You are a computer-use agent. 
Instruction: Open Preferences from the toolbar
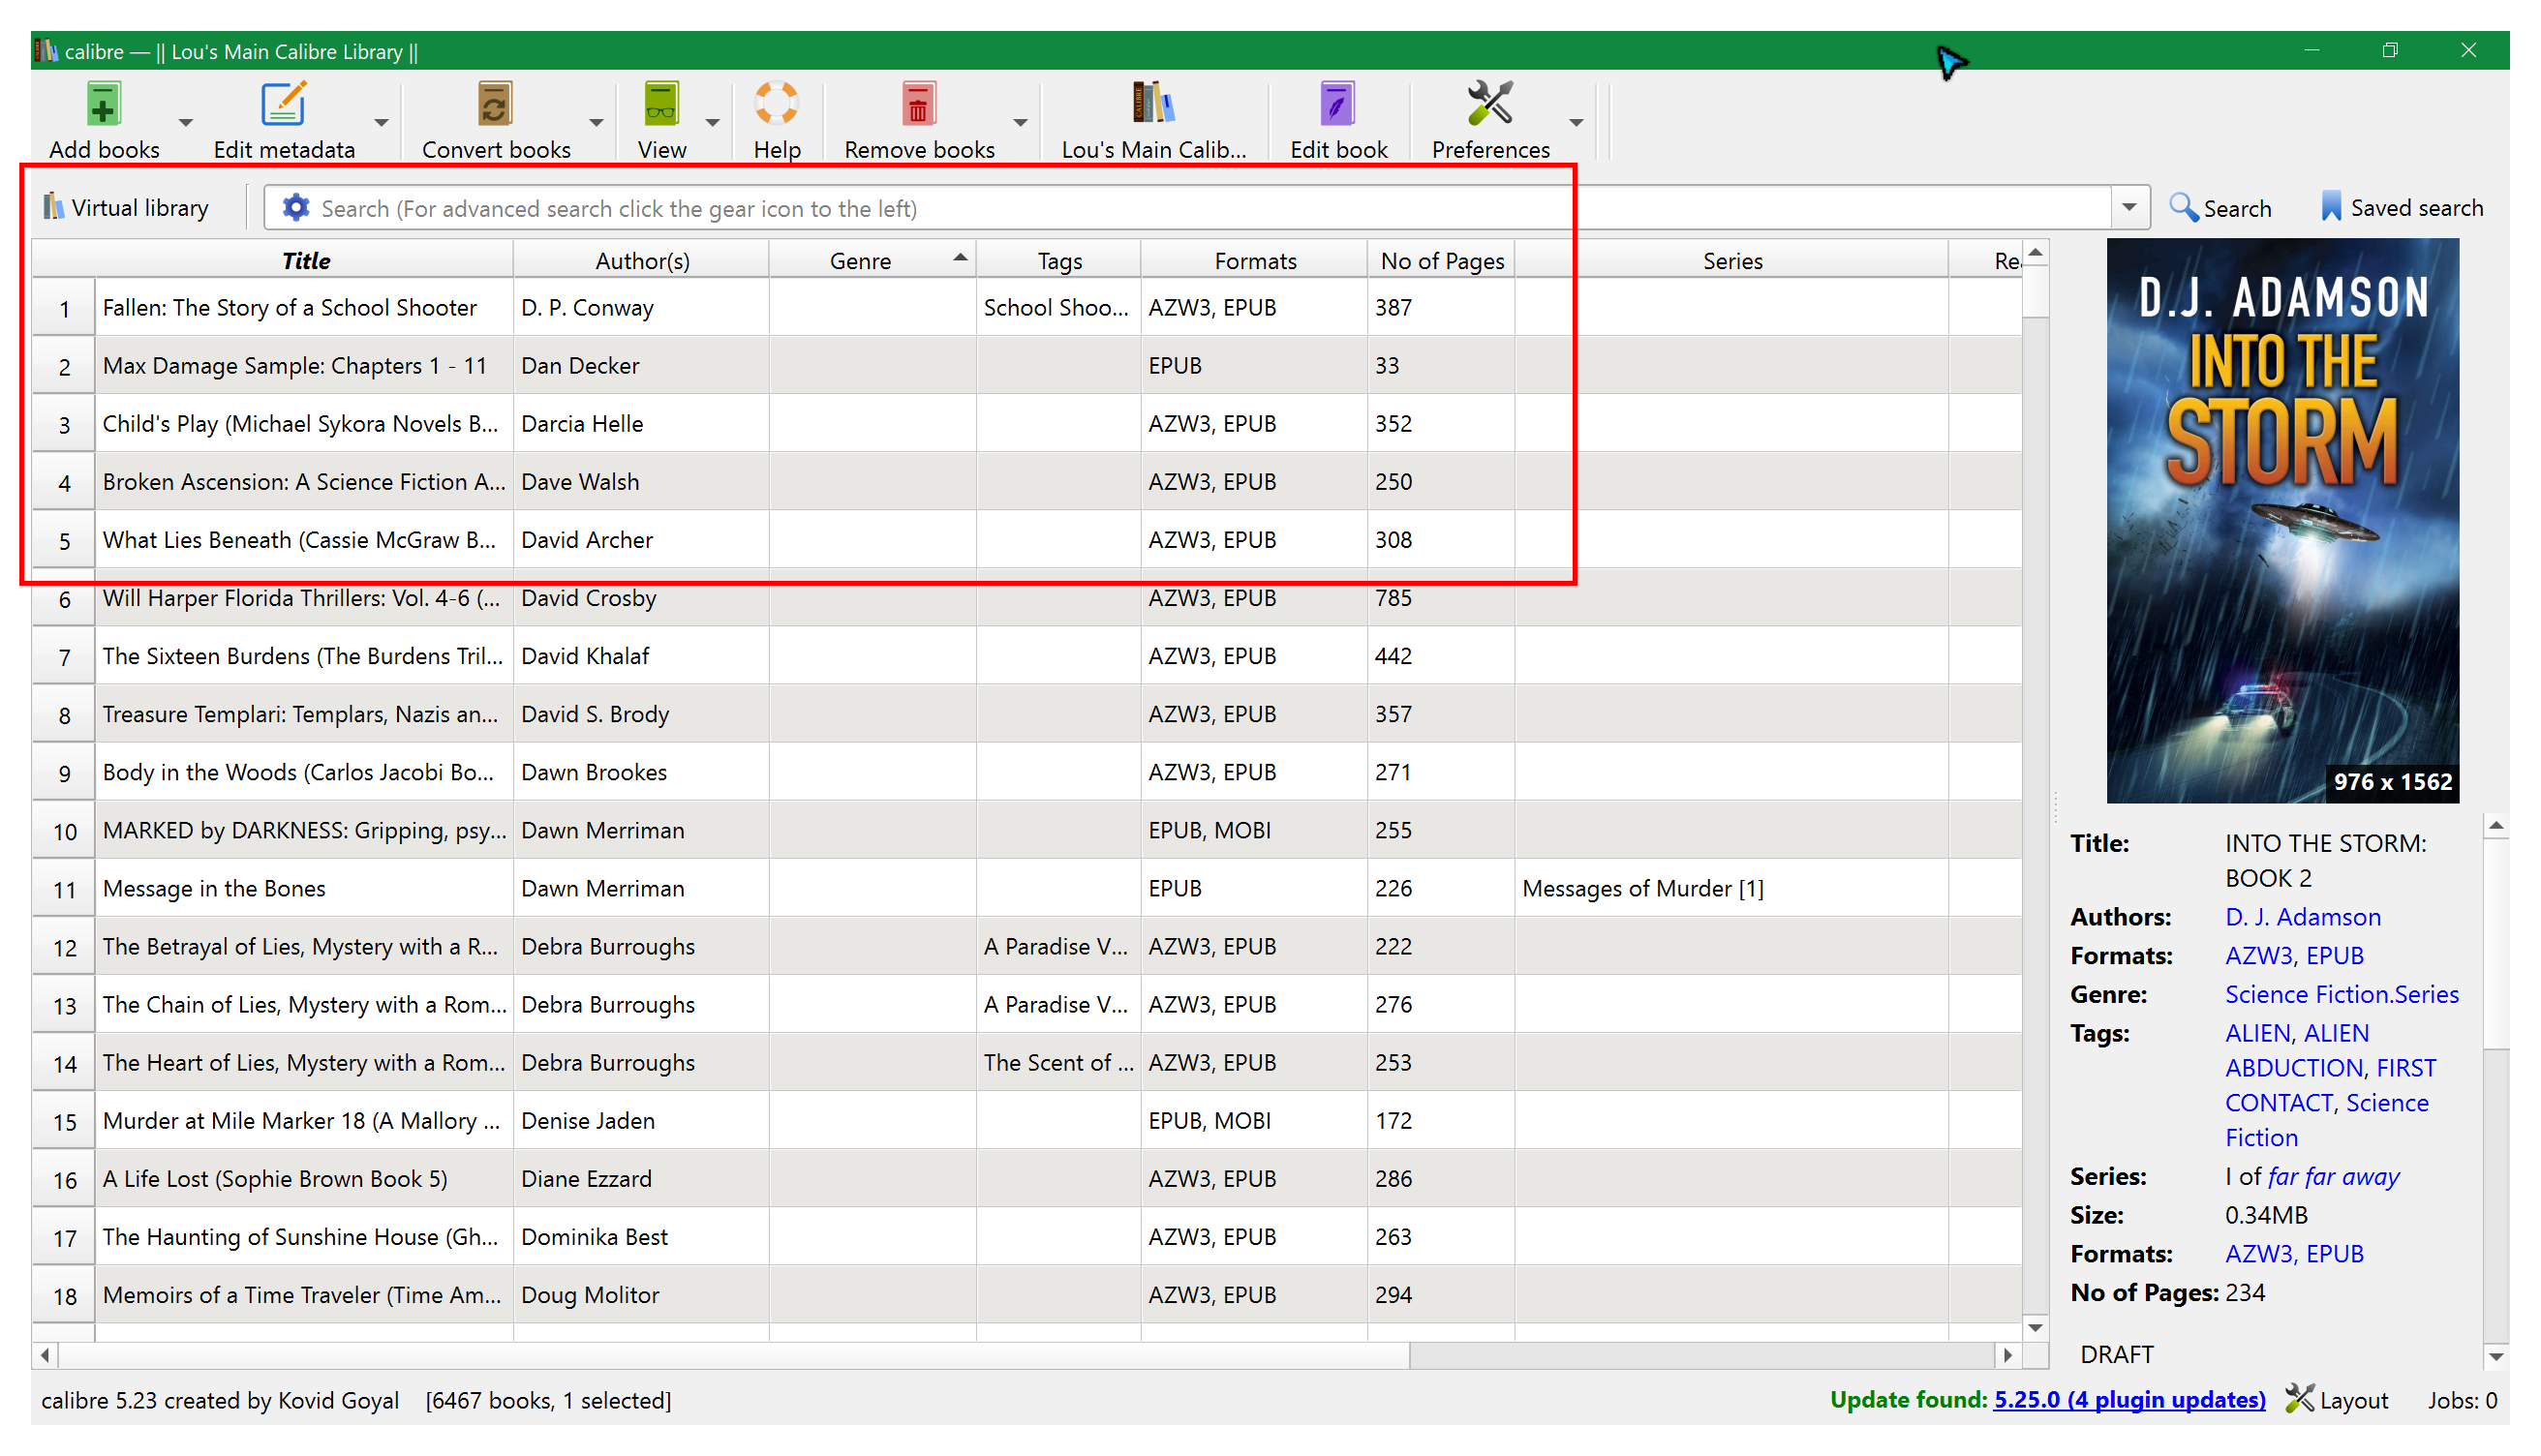pos(1490,104)
